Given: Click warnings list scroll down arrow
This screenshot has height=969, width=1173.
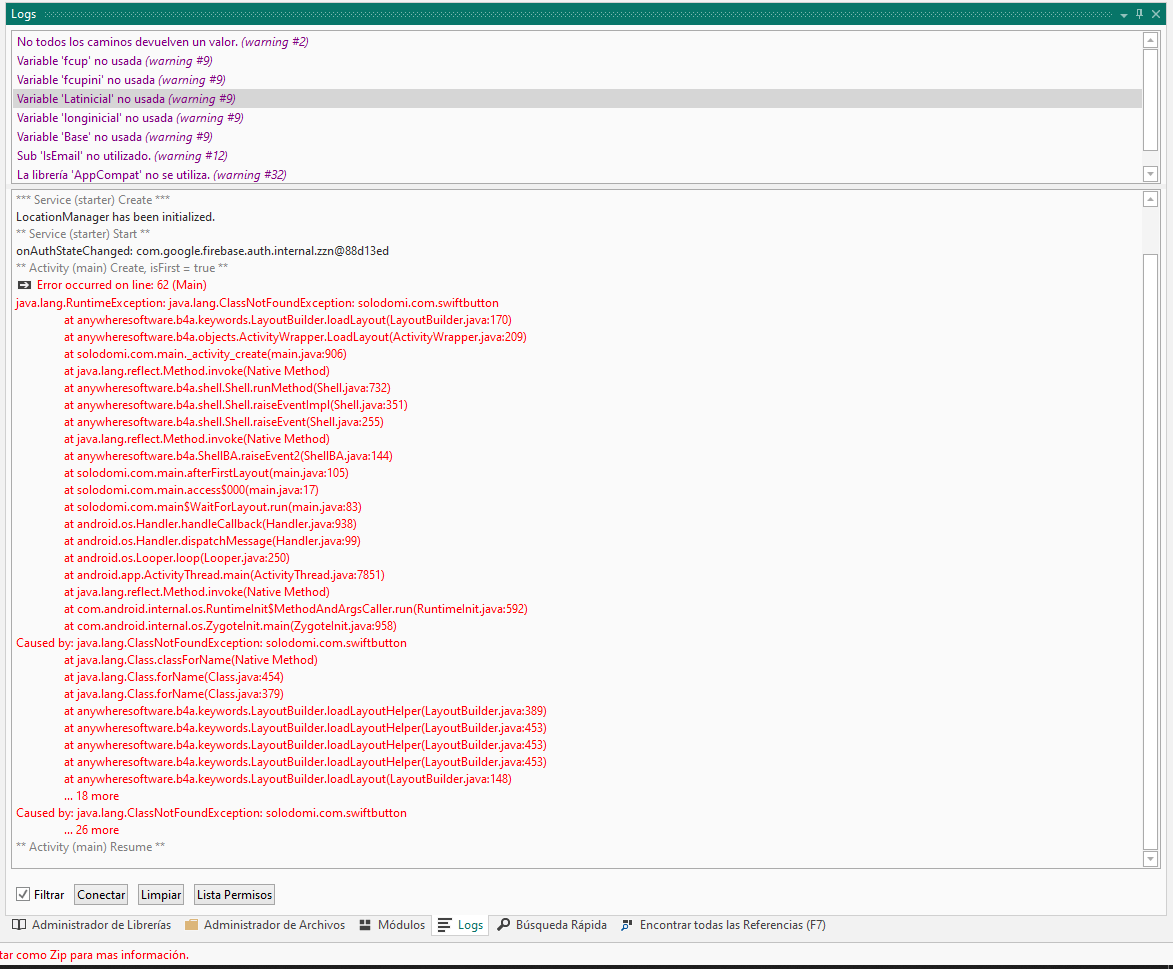Looking at the screenshot, I should click(x=1151, y=174).
